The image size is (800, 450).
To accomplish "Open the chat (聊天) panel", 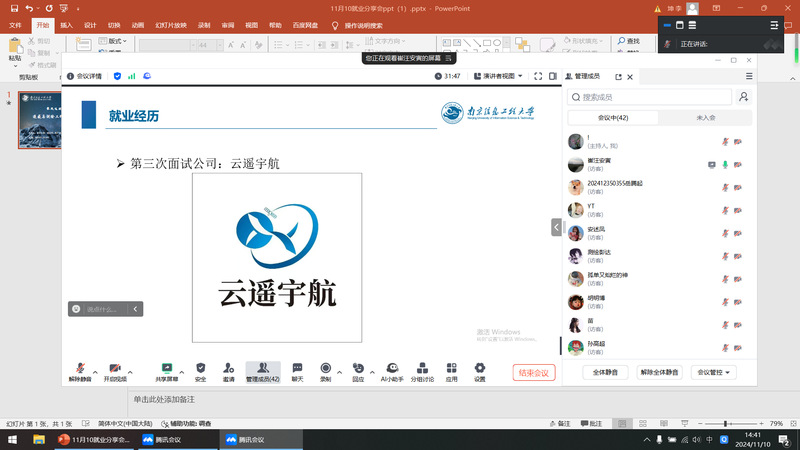I will 297,372.
